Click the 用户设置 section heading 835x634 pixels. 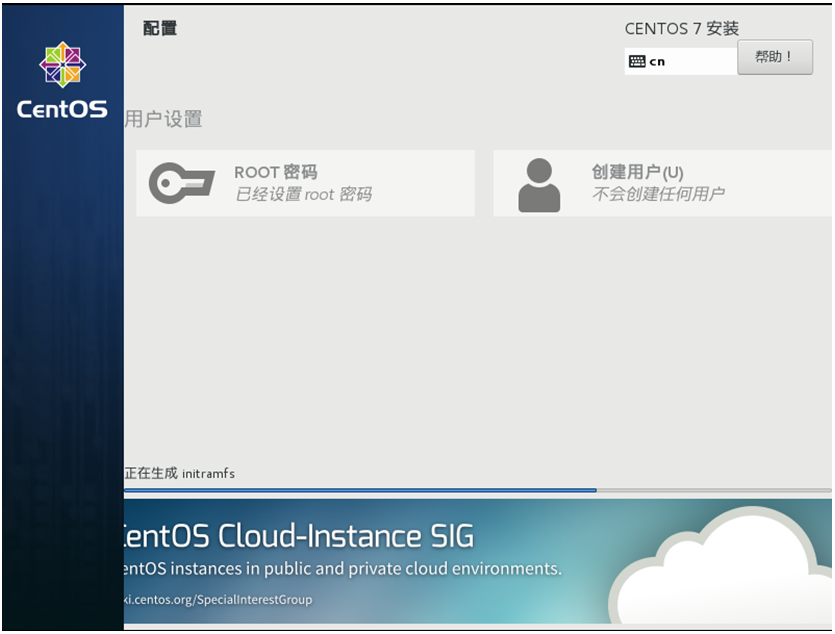tap(163, 119)
